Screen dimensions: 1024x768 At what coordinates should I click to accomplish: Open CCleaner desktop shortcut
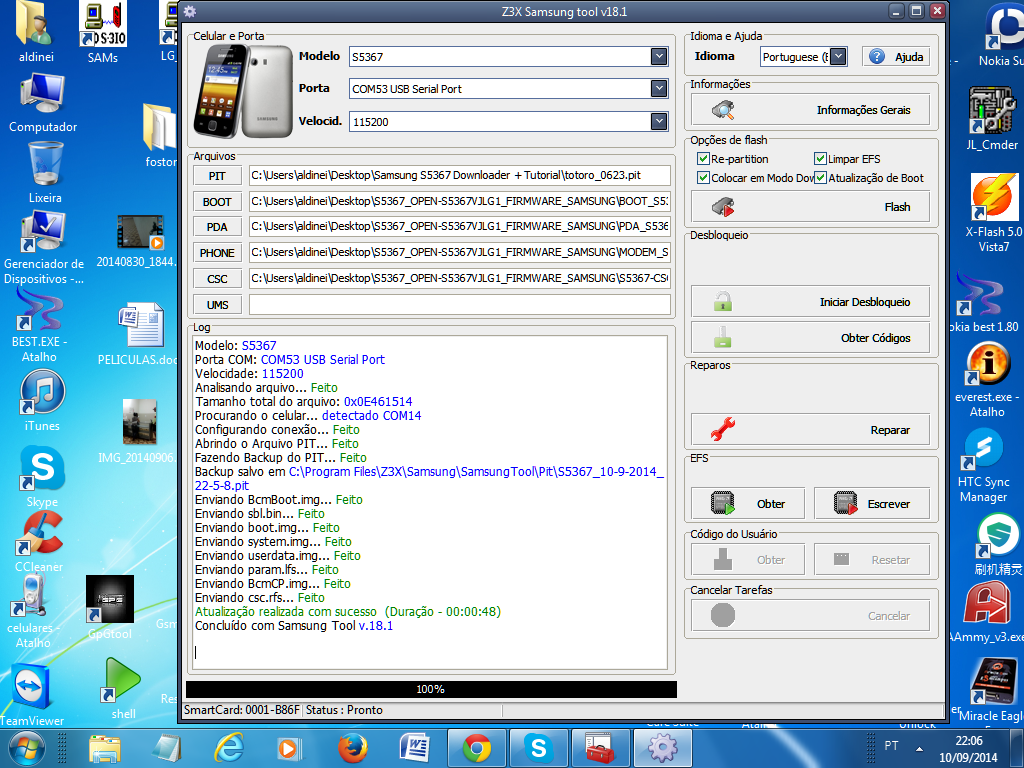pos(39,542)
